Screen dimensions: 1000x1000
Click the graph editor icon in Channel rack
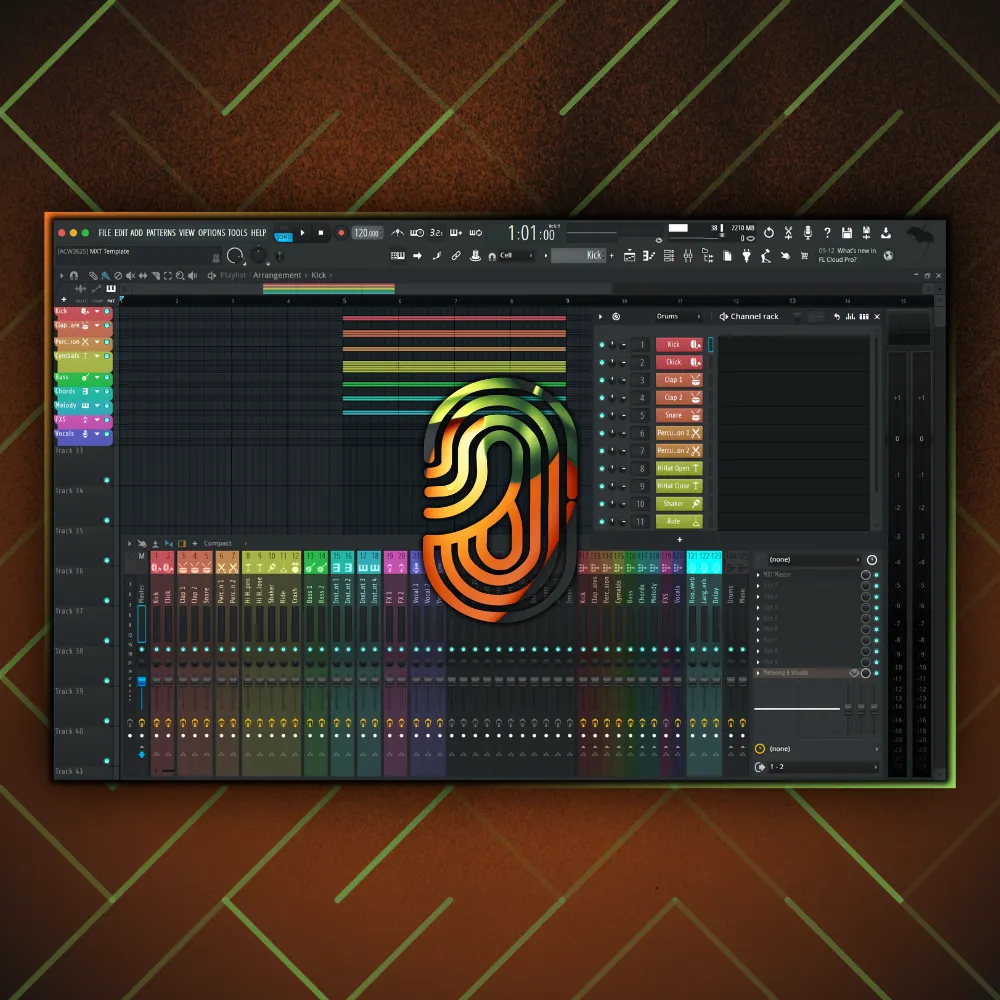click(x=850, y=317)
